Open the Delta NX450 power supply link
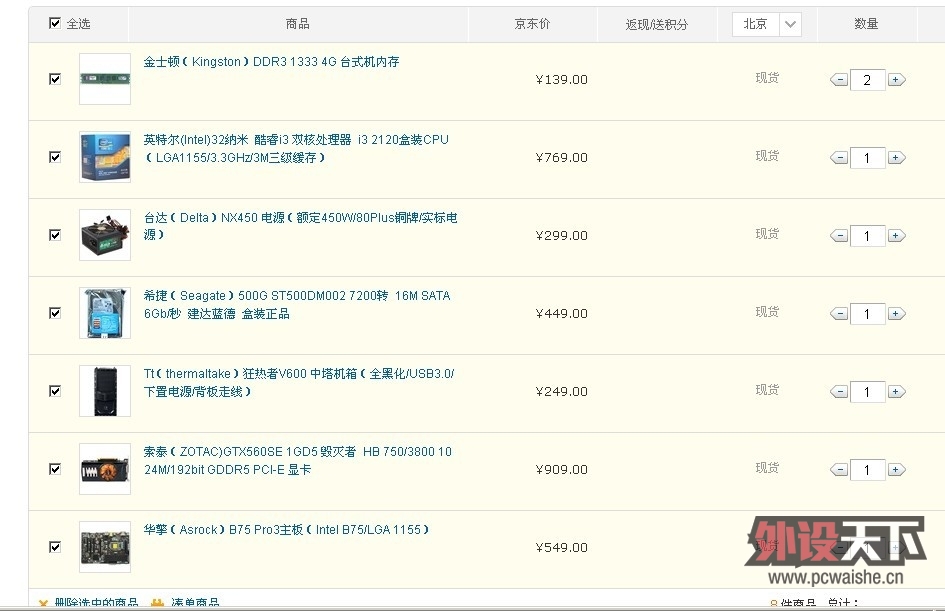This screenshot has height=611, width=945. click(x=300, y=226)
